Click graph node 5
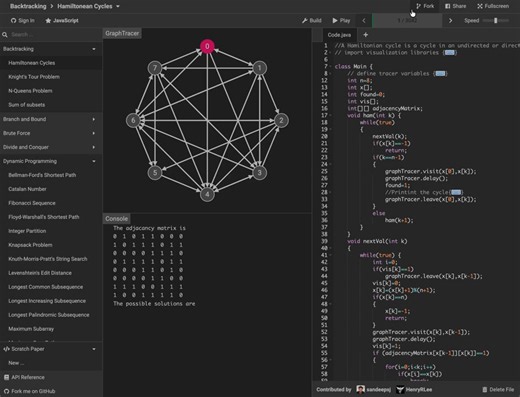The width and height of the screenshot is (520, 397). click(x=155, y=173)
